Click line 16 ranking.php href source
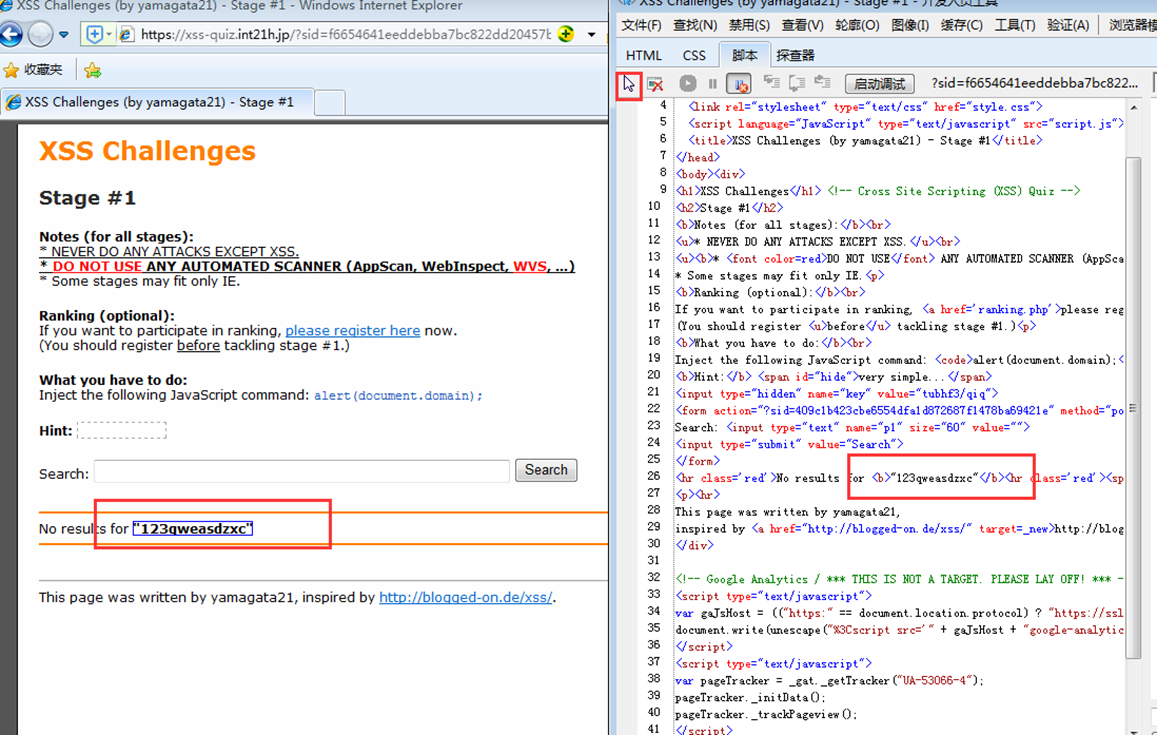Image resolution: width=1157 pixels, height=735 pixels. 899,309
